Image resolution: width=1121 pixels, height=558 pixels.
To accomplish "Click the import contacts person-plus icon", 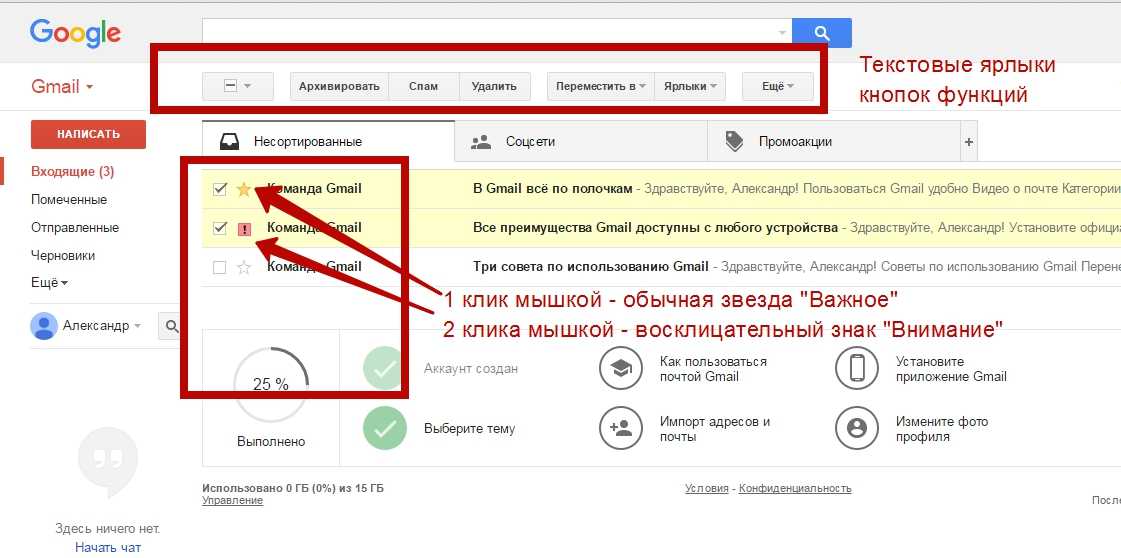I will tap(620, 429).
